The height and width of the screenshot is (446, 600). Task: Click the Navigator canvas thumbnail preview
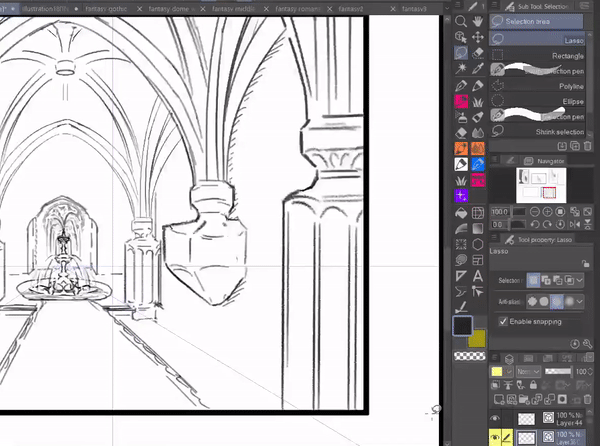540,184
